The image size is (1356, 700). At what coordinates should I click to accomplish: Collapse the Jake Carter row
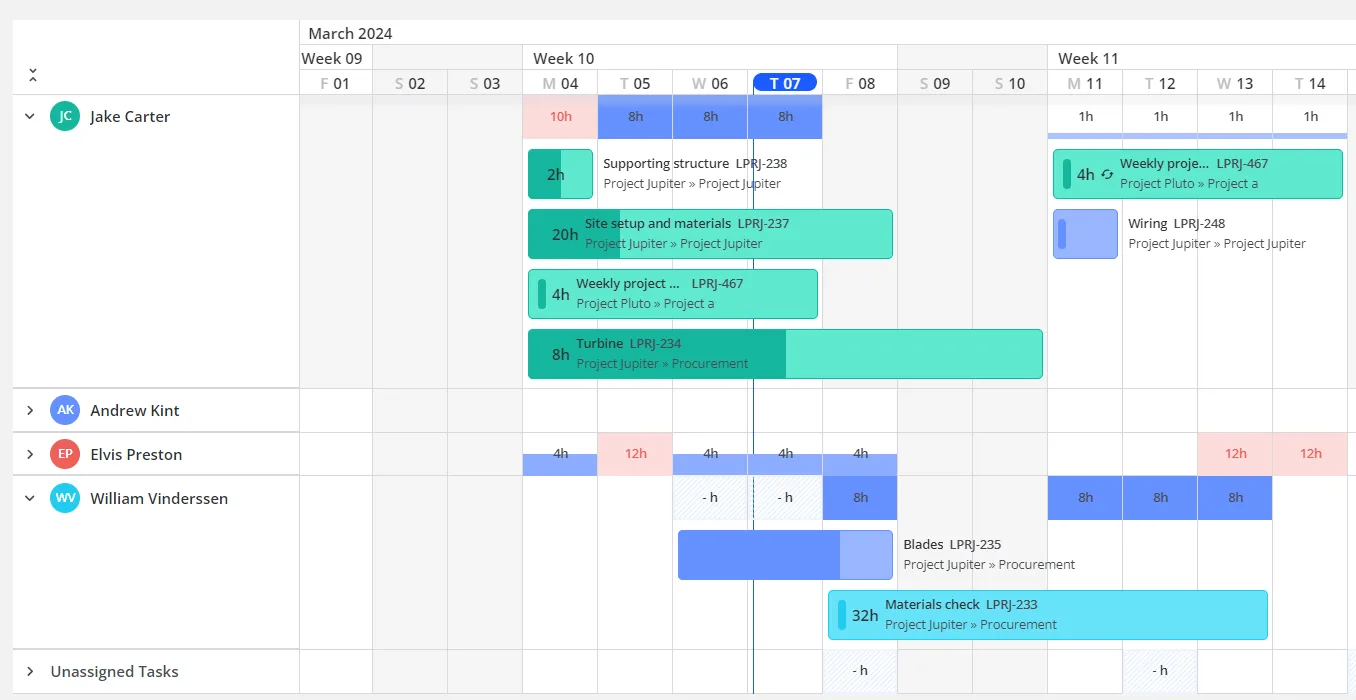(29, 116)
